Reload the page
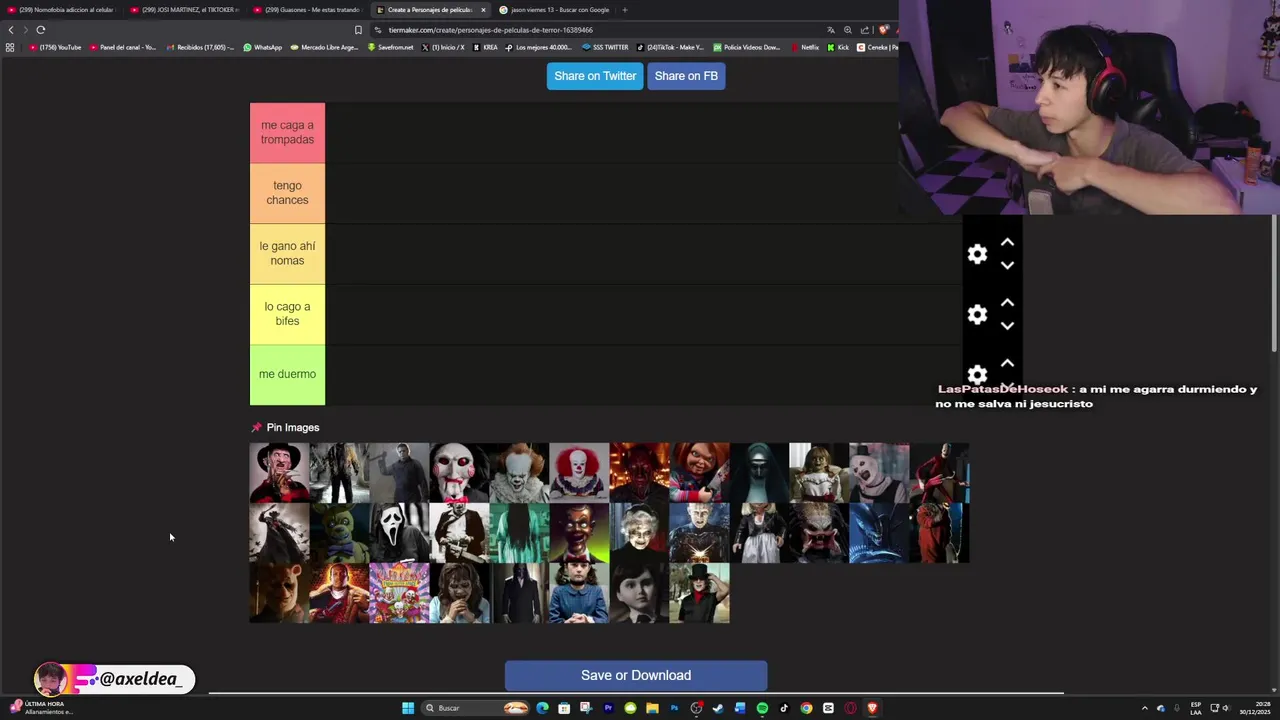Screen dimensions: 1280x720 41,30
